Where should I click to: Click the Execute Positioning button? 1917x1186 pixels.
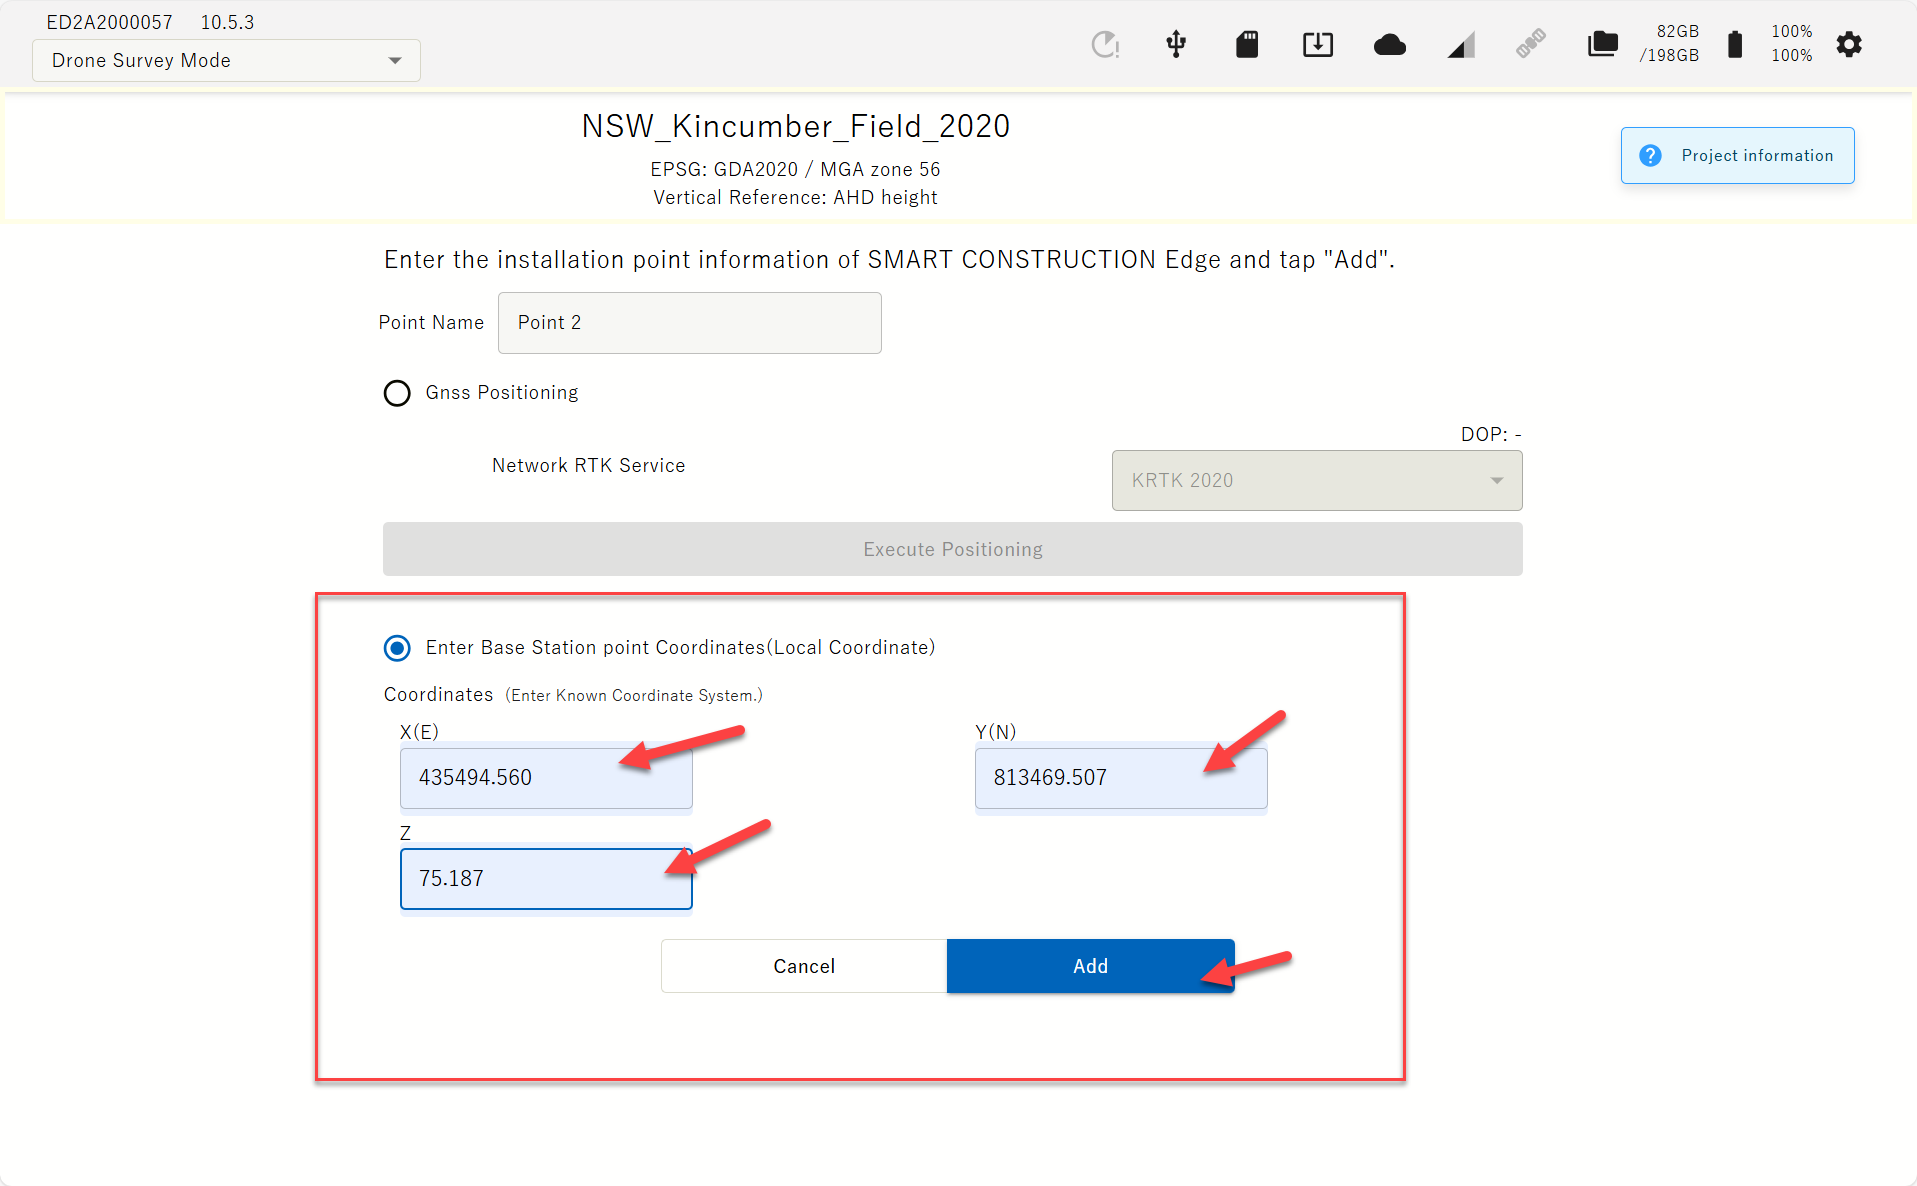pyautogui.click(x=952, y=549)
